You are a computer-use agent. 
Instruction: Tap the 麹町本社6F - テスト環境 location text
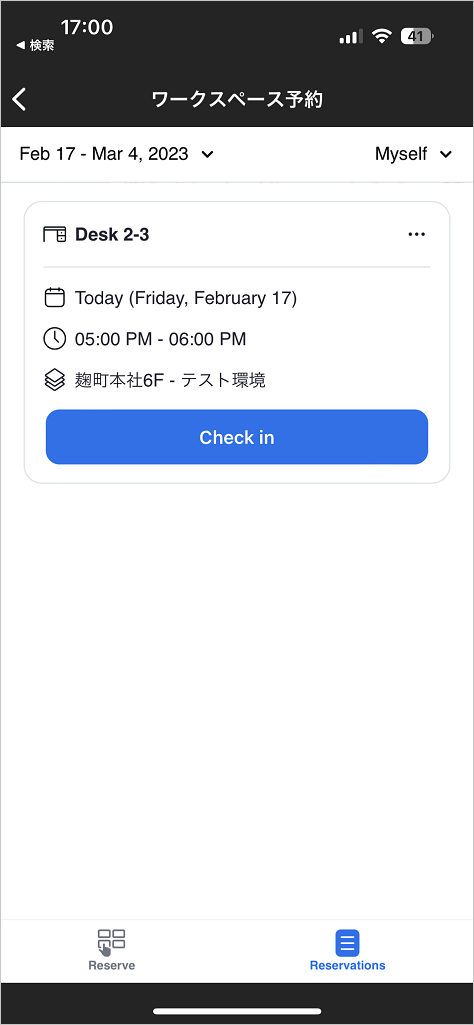[170, 380]
